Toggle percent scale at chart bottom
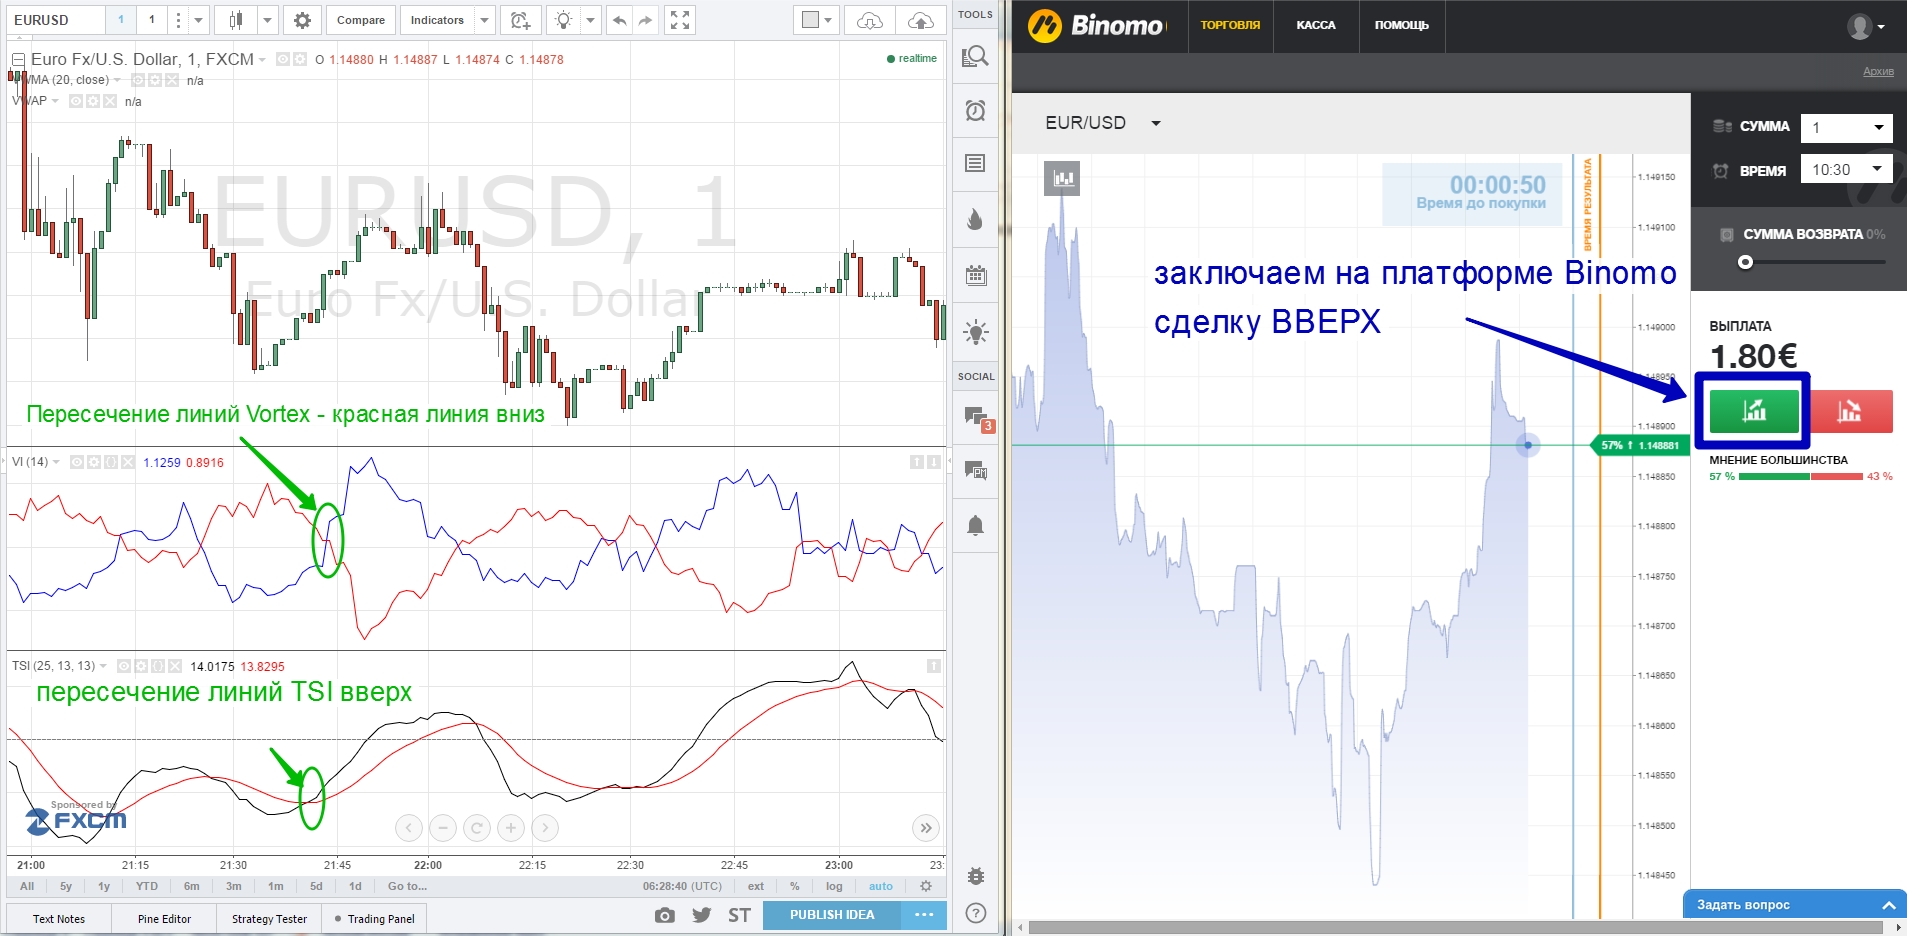The height and width of the screenshot is (936, 1907). click(795, 886)
